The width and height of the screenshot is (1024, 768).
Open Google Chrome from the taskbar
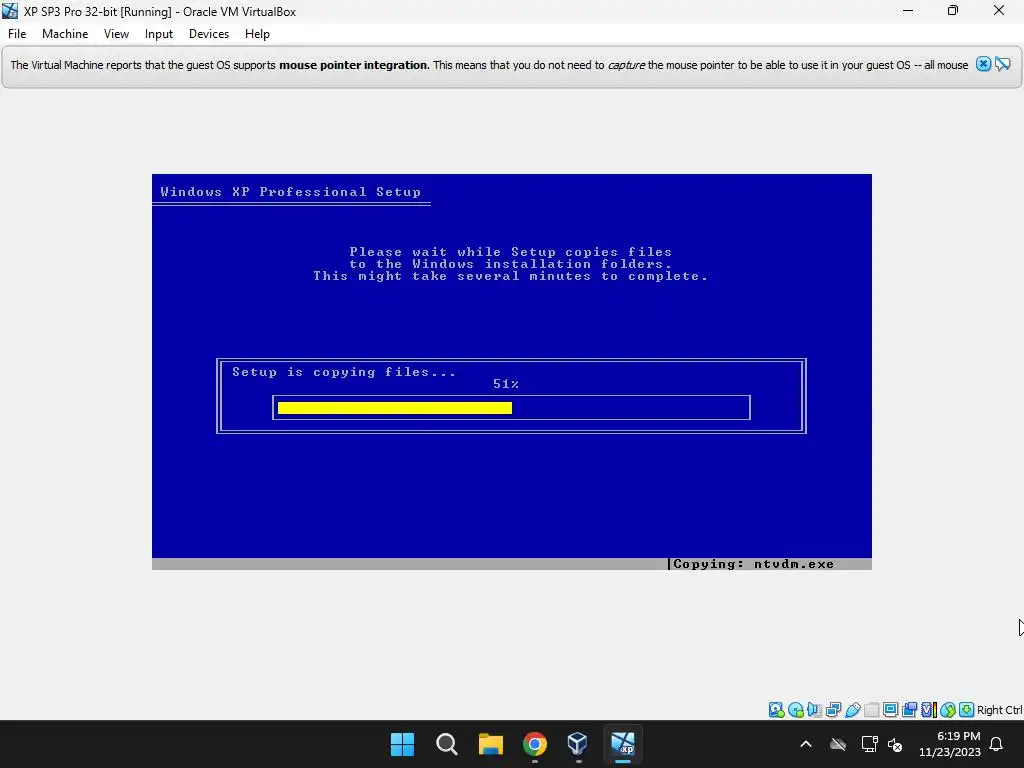coord(535,744)
